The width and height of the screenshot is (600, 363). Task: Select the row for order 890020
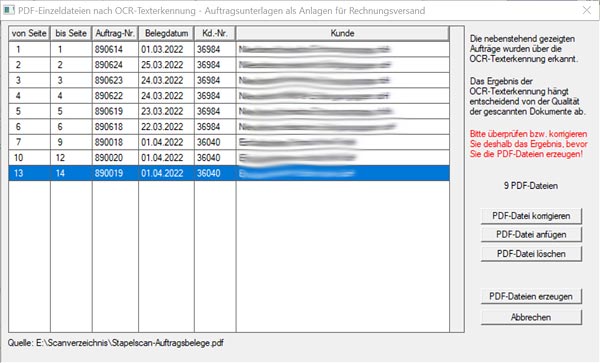point(229,158)
